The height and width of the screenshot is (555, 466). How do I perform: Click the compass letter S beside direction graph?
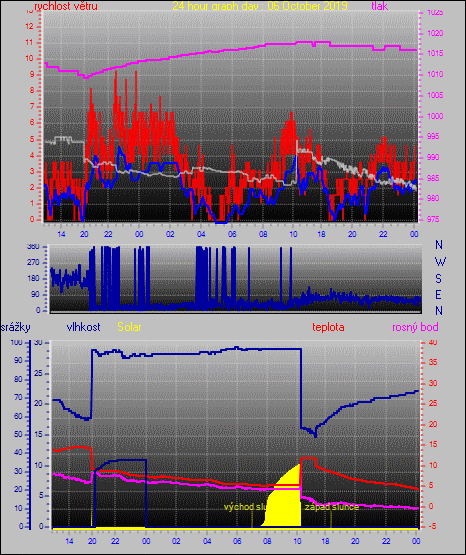(x=438, y=279)
